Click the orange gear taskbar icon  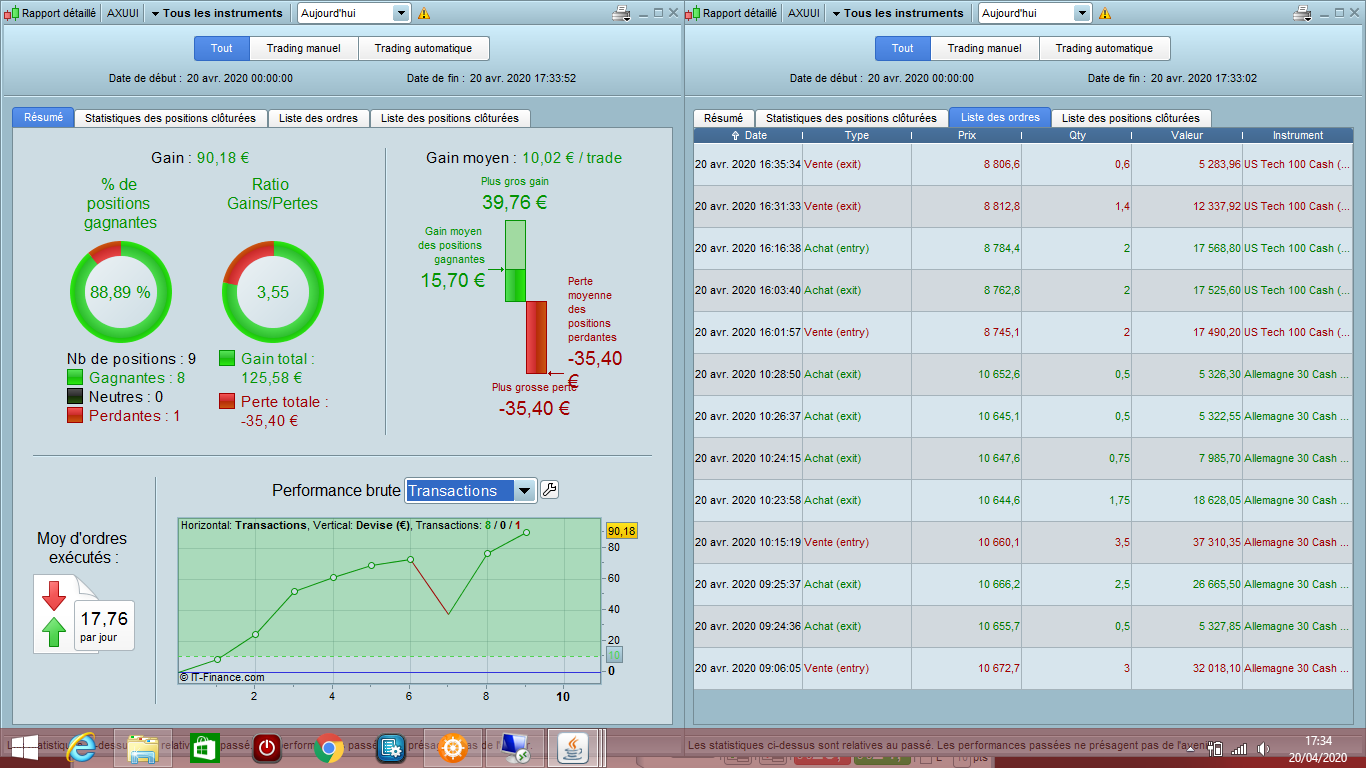453,748
